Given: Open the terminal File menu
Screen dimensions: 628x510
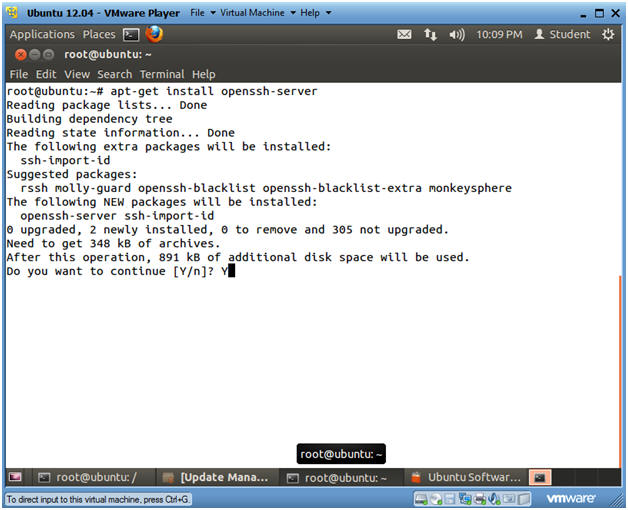Looking at the screenshot, I should [x=19, y=74].
